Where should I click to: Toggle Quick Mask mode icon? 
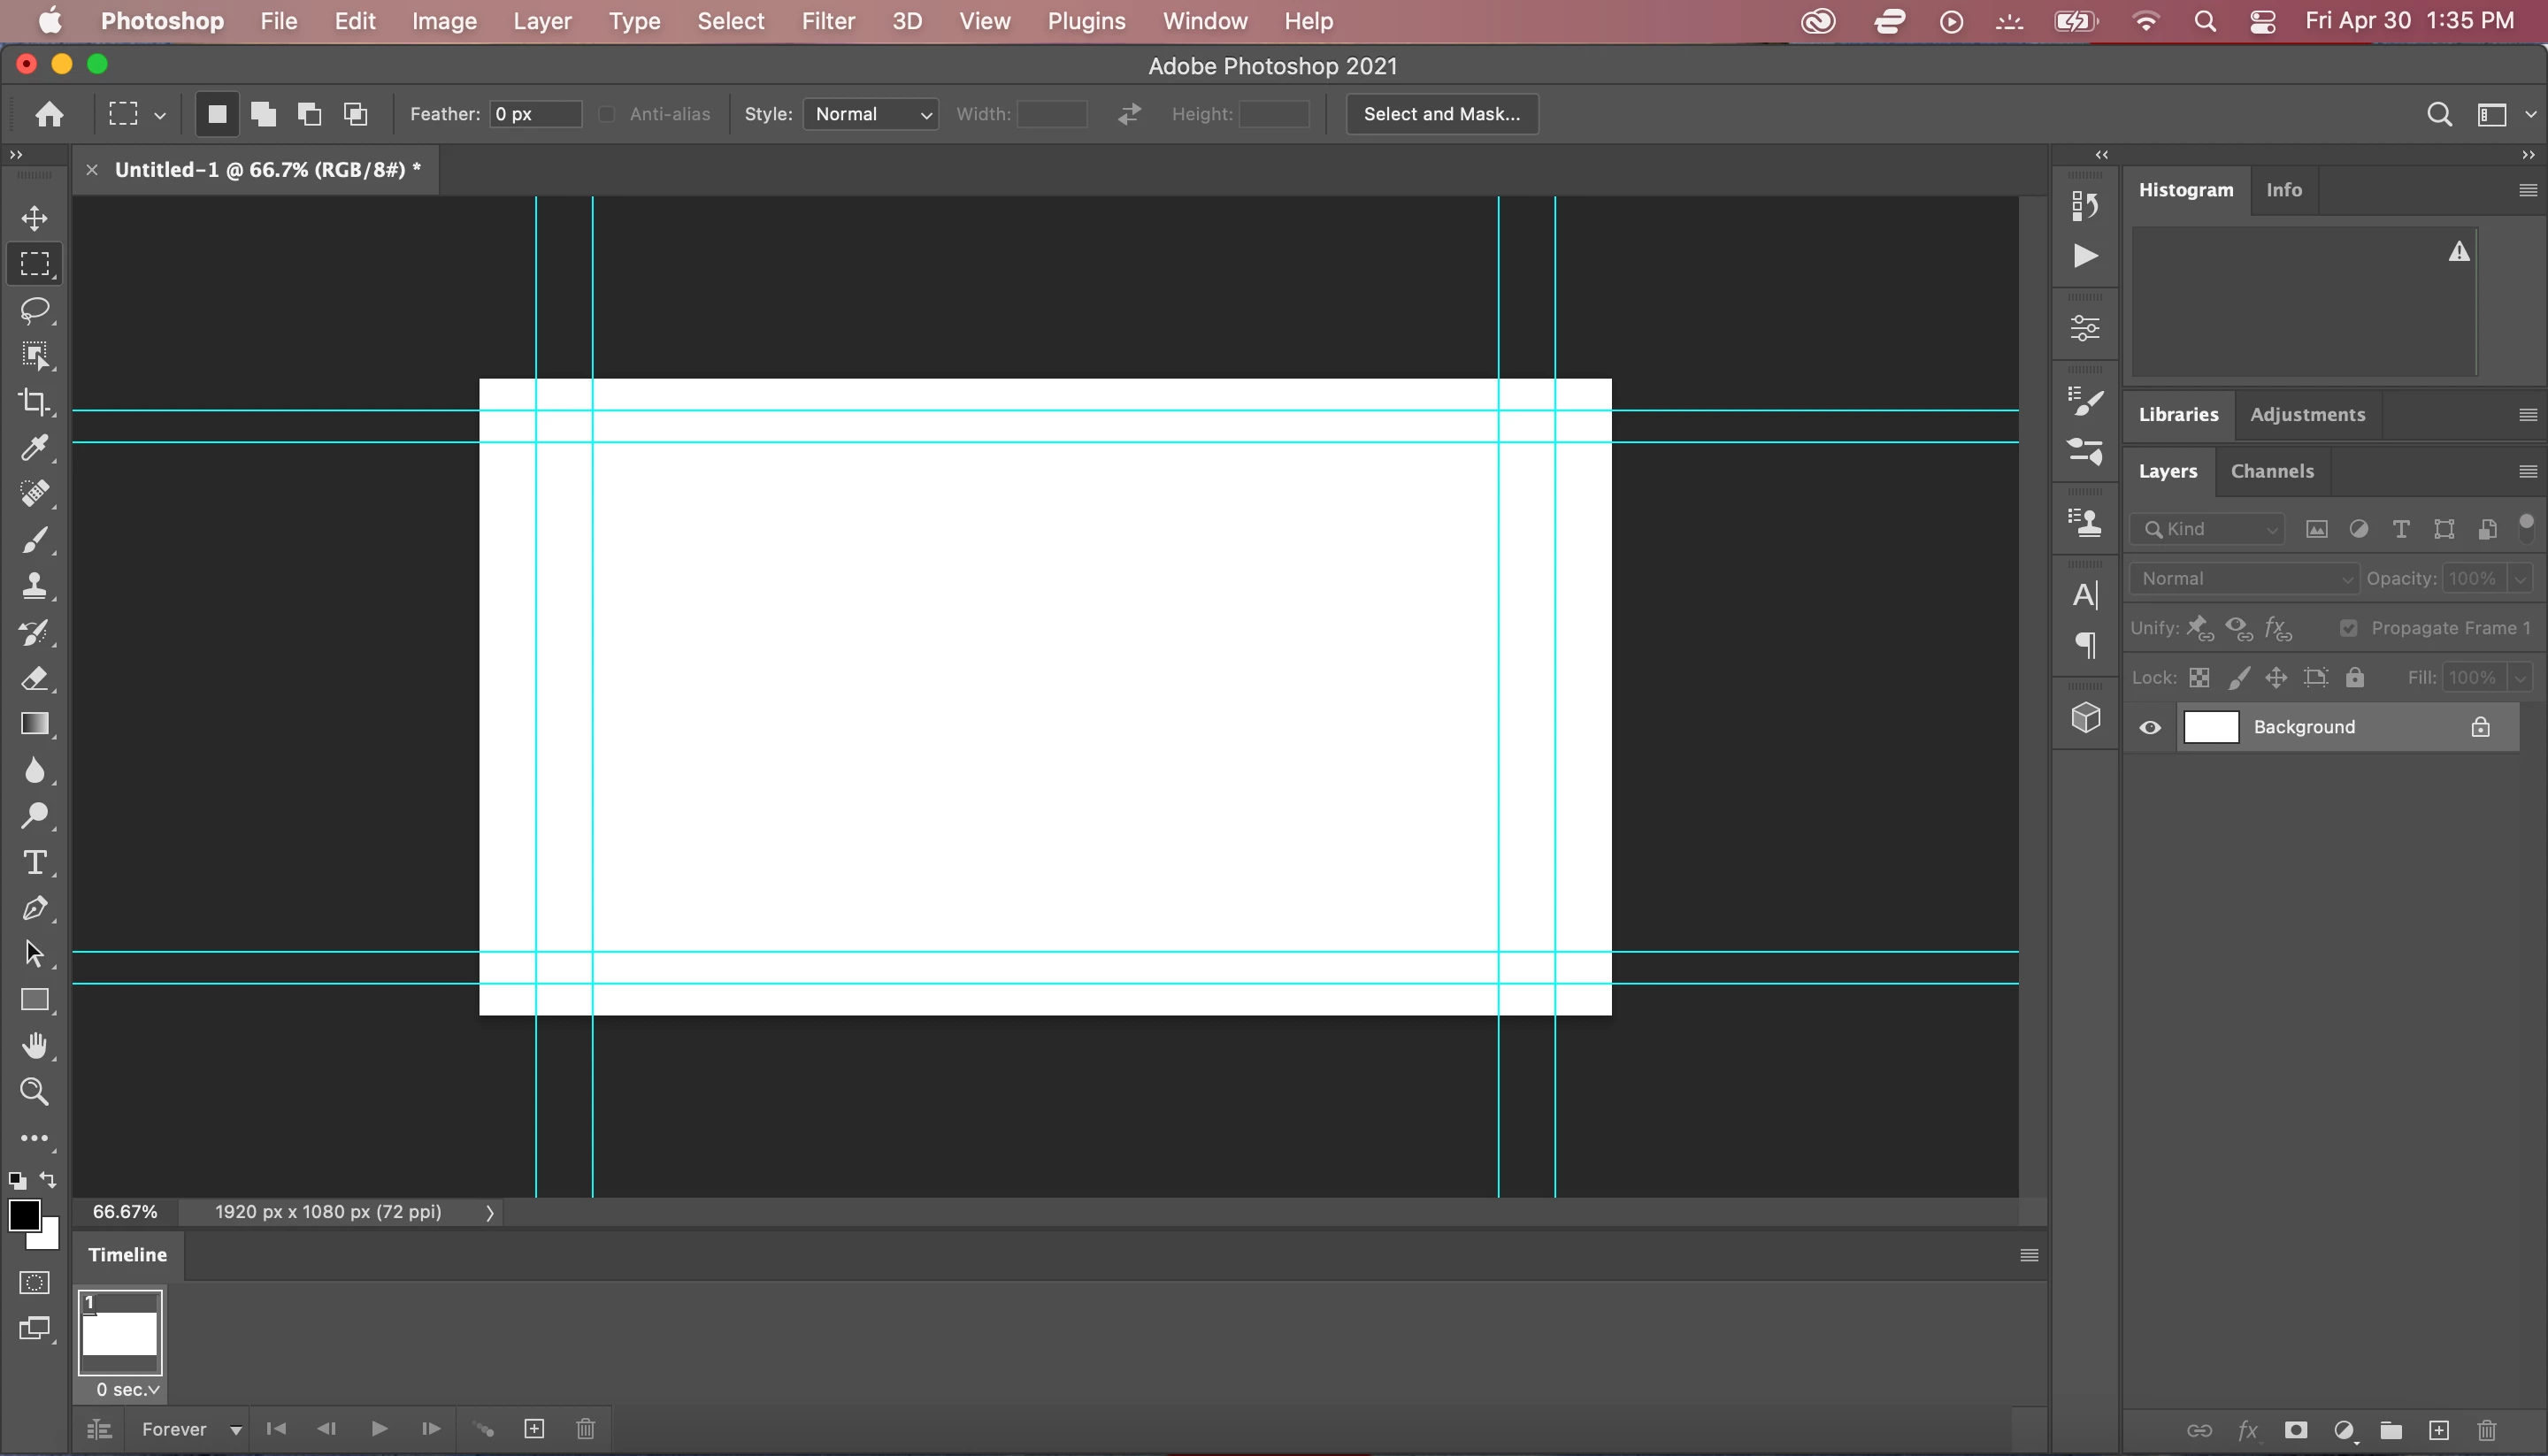(34, 1283)
